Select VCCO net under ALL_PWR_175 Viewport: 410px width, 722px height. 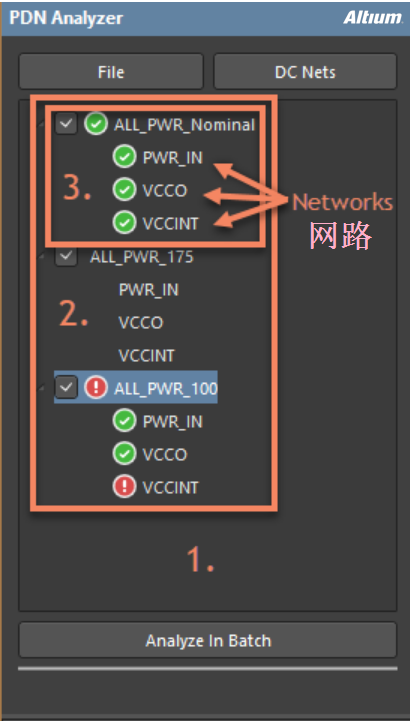click(x=141, y=323)
